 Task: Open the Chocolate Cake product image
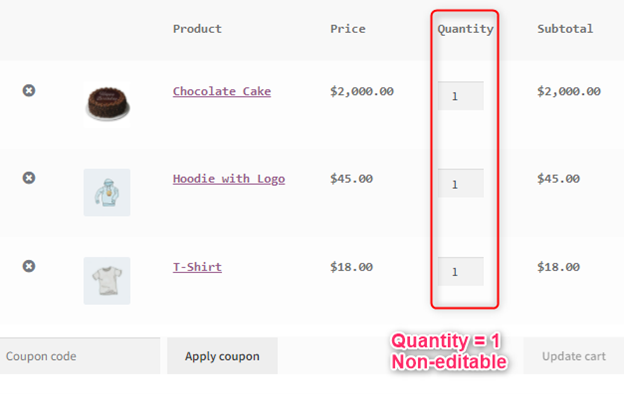107,104
